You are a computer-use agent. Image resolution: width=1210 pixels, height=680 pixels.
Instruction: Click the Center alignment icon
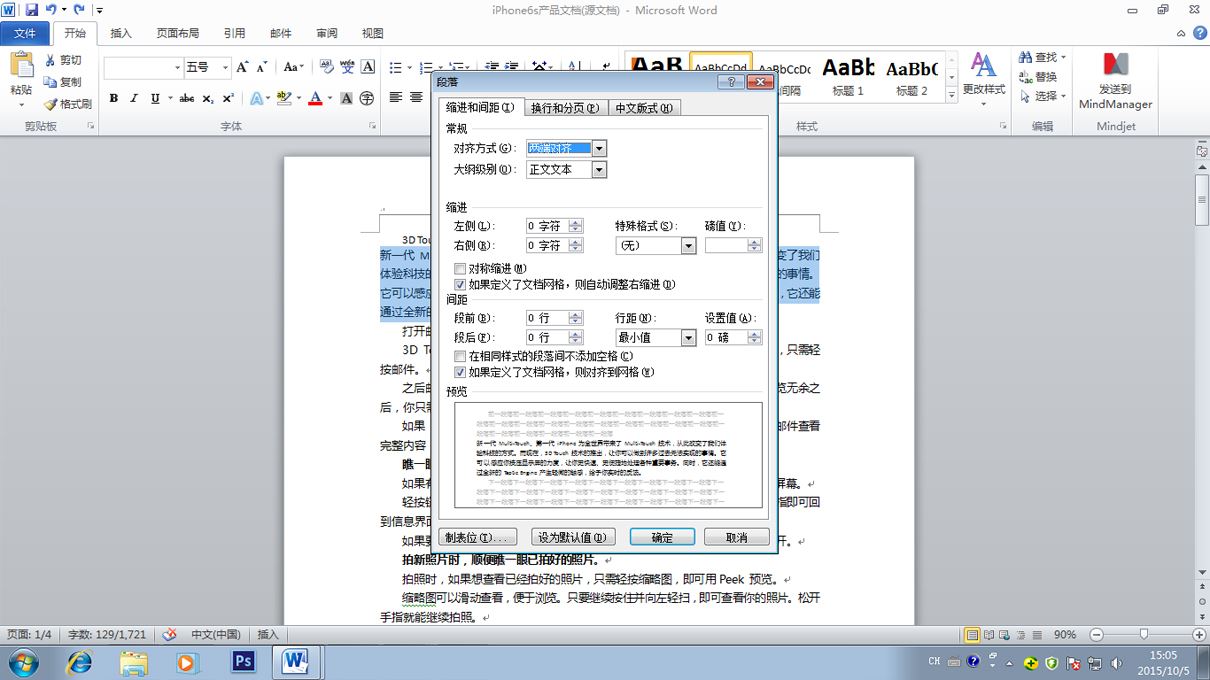tap(416, 98)
